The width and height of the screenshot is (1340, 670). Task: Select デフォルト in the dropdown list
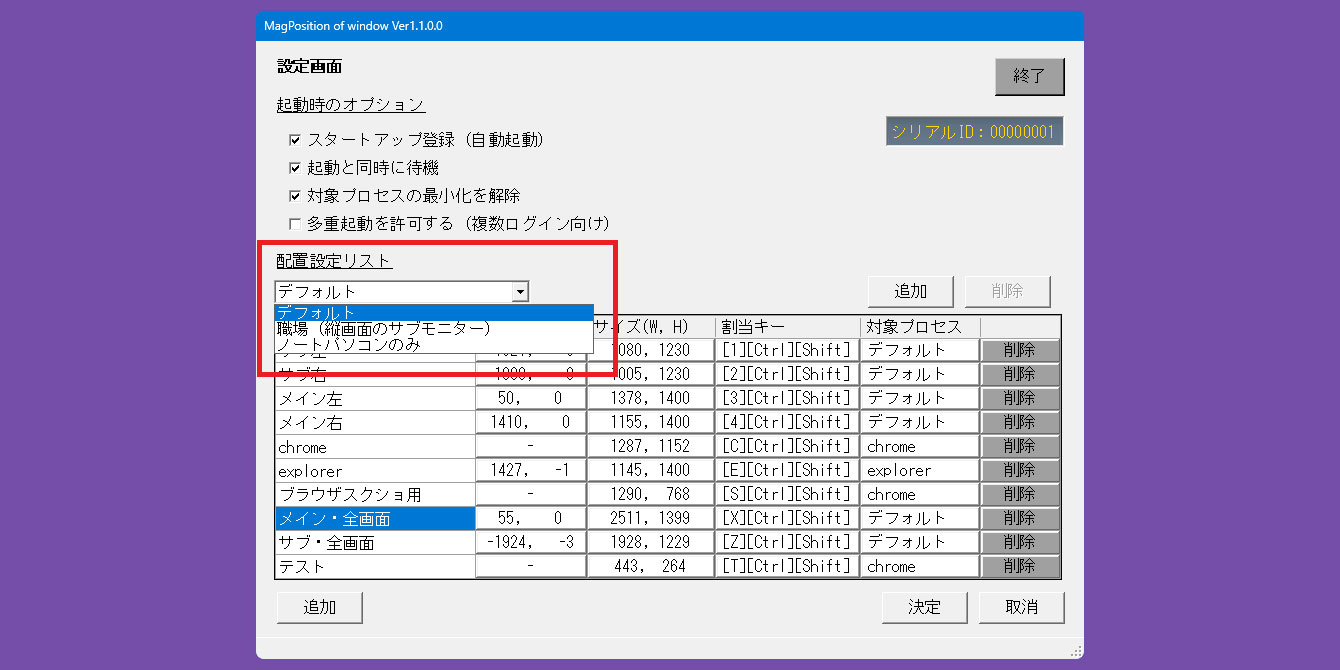click(434, 312)
